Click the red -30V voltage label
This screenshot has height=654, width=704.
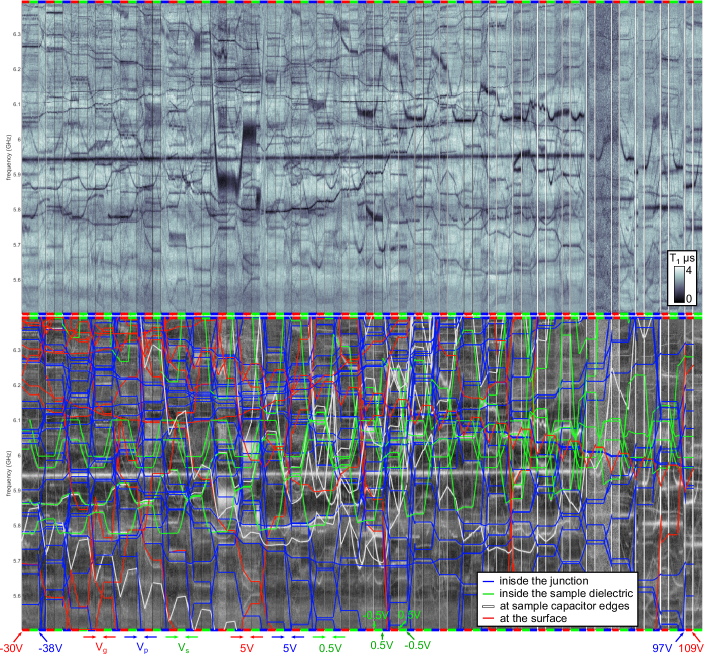[12, 649]
